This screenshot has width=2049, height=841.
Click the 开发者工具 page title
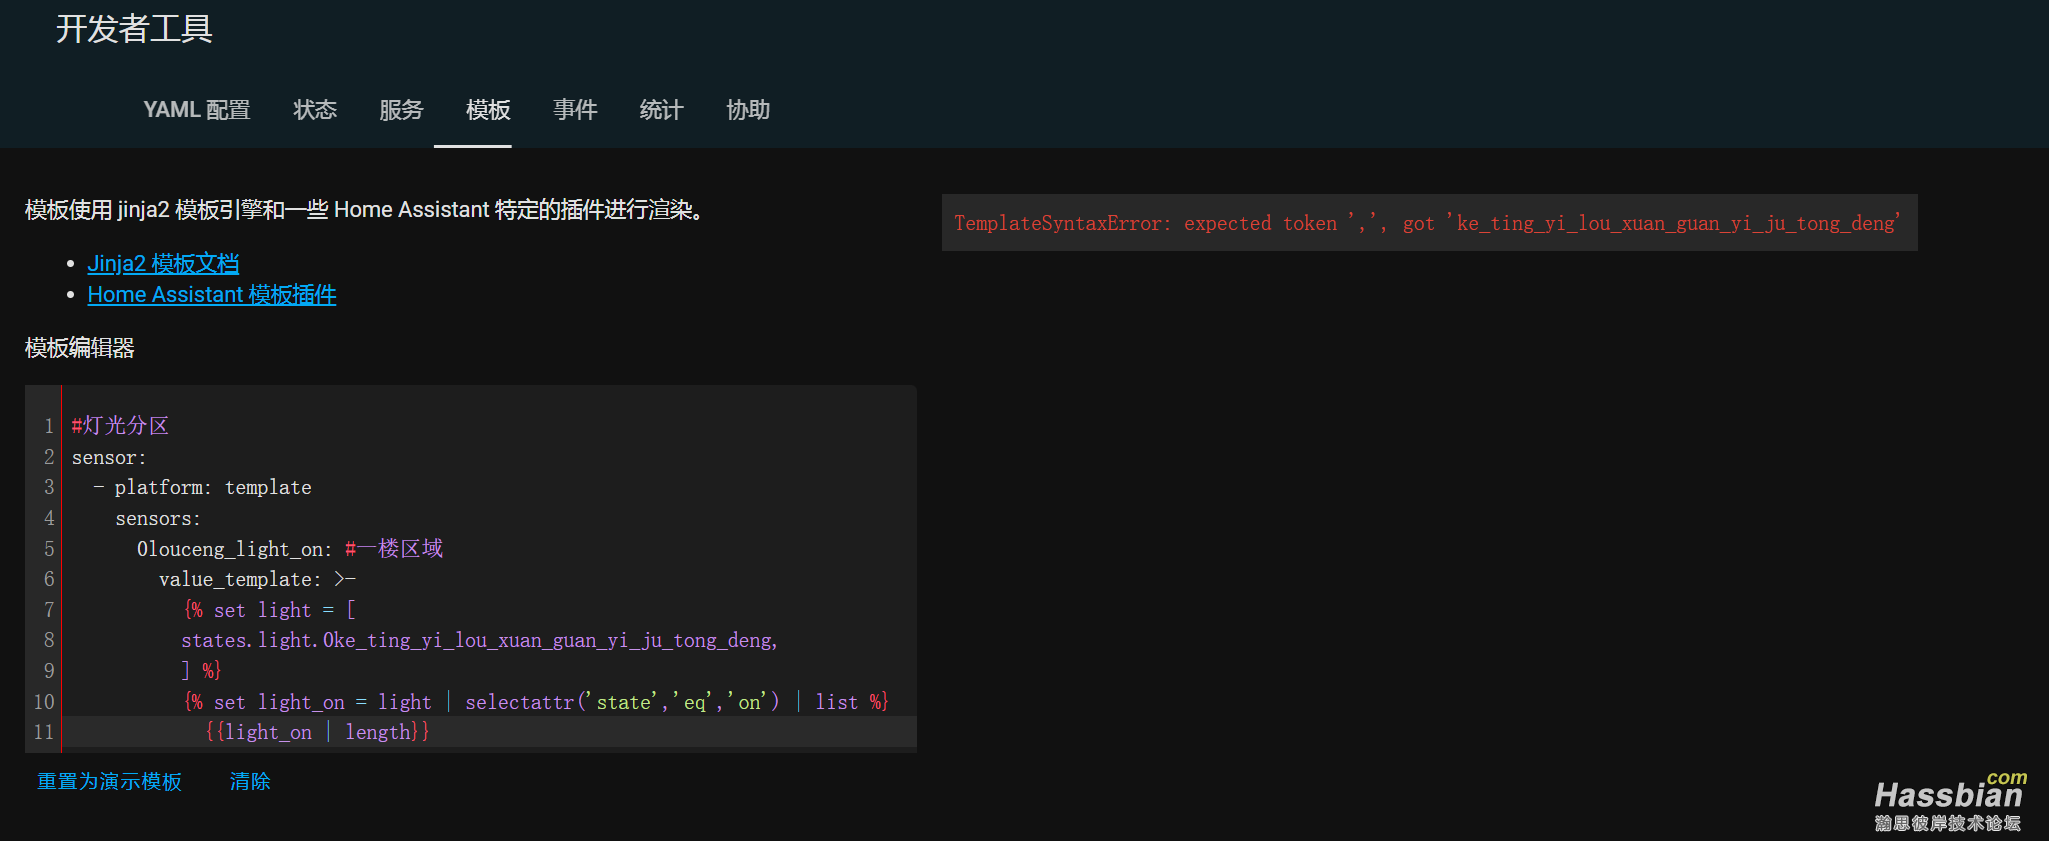click(x=134, y=29)
